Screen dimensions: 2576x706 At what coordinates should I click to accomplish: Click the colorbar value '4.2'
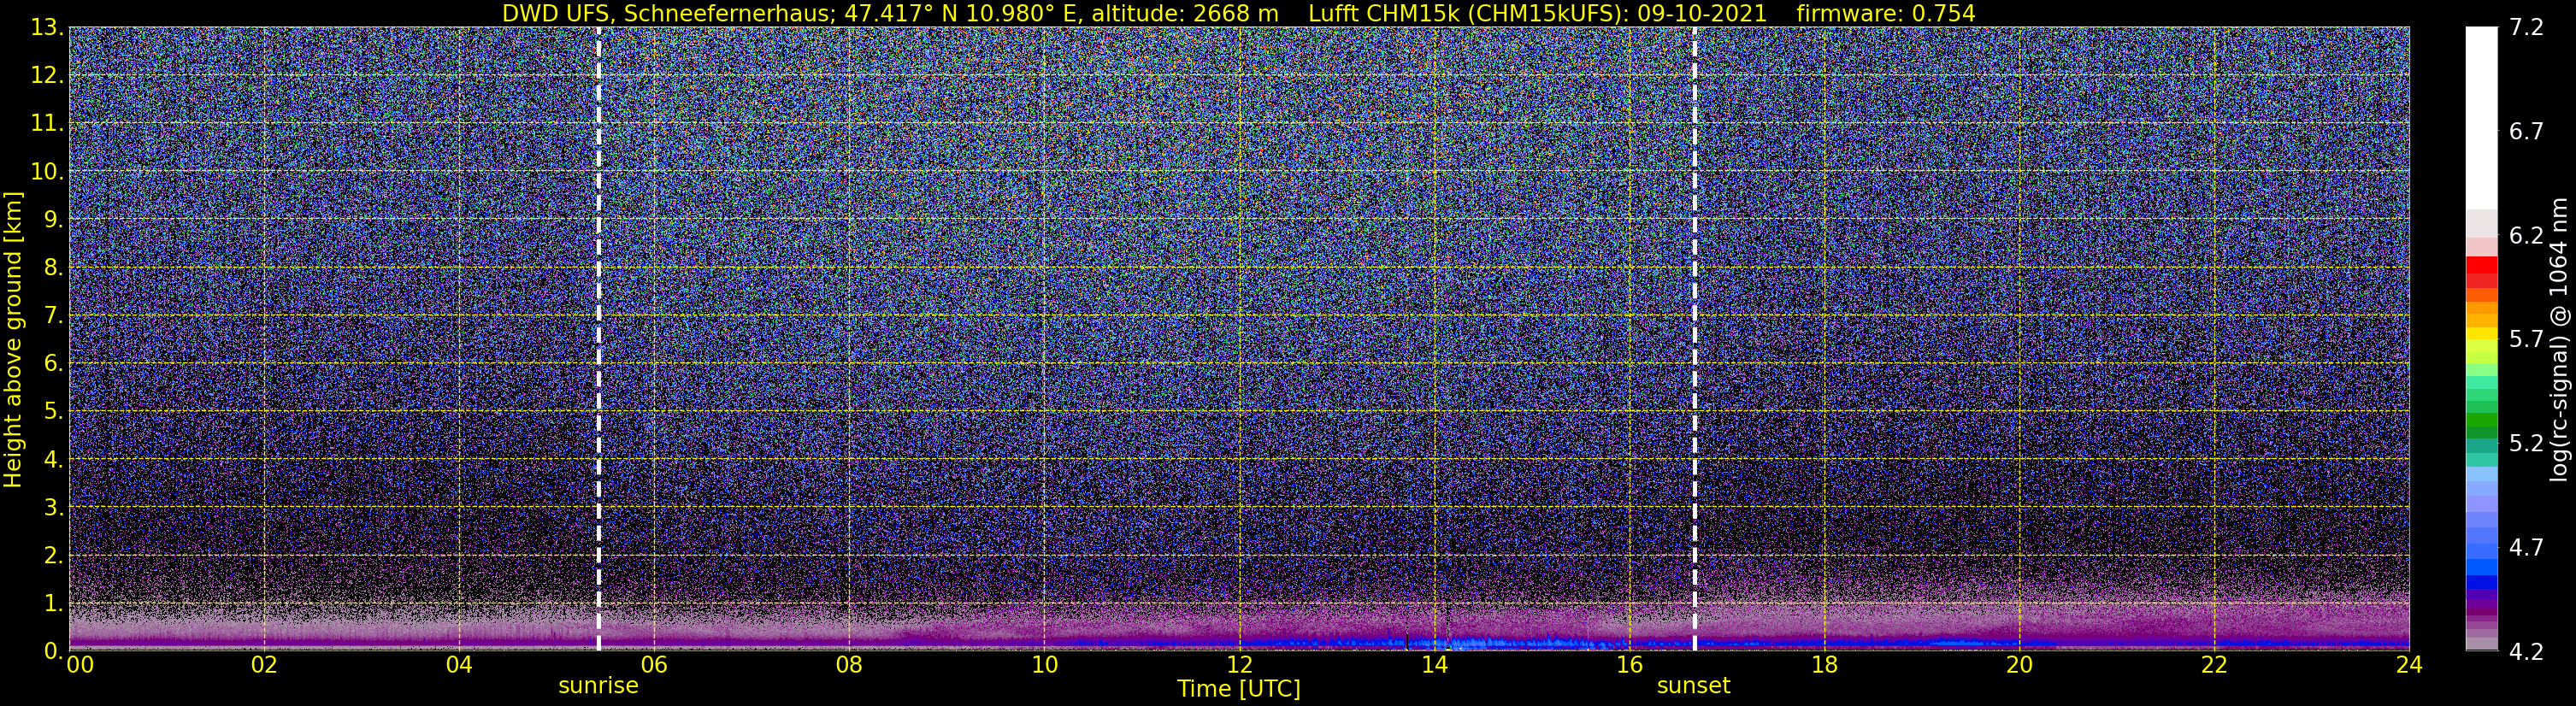[x=2526, y=652]
